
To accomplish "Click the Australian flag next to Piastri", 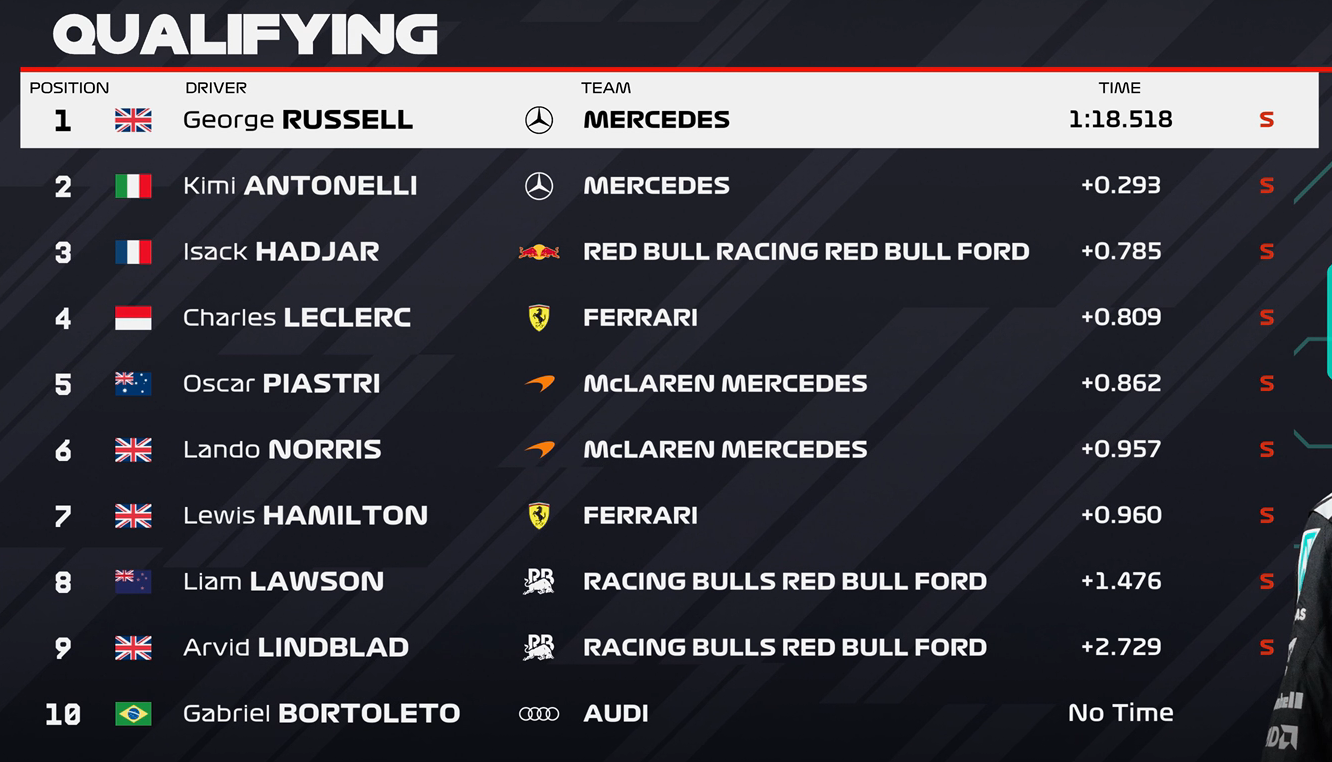I will click(x=133, y=384).
